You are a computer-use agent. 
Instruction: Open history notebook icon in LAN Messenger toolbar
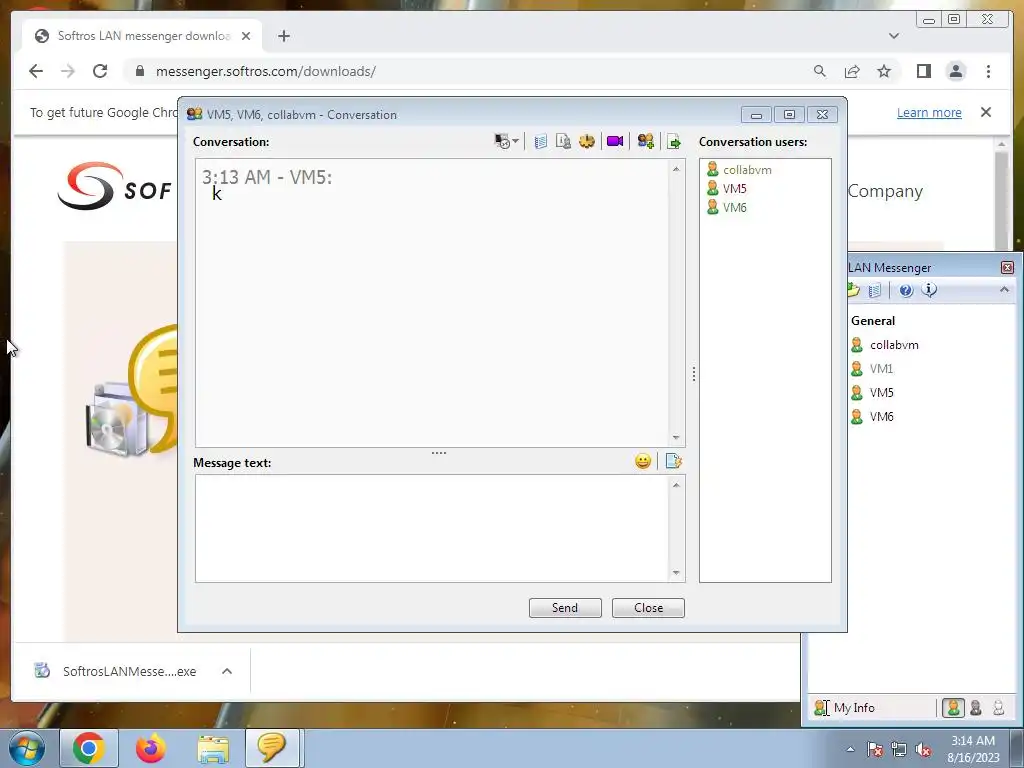tap(875, 290)
